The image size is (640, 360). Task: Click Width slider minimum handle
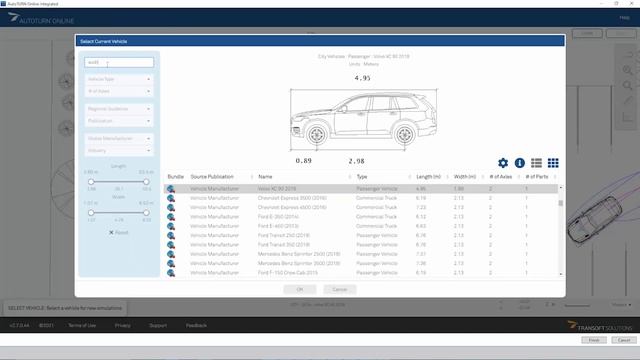[91, 213]
